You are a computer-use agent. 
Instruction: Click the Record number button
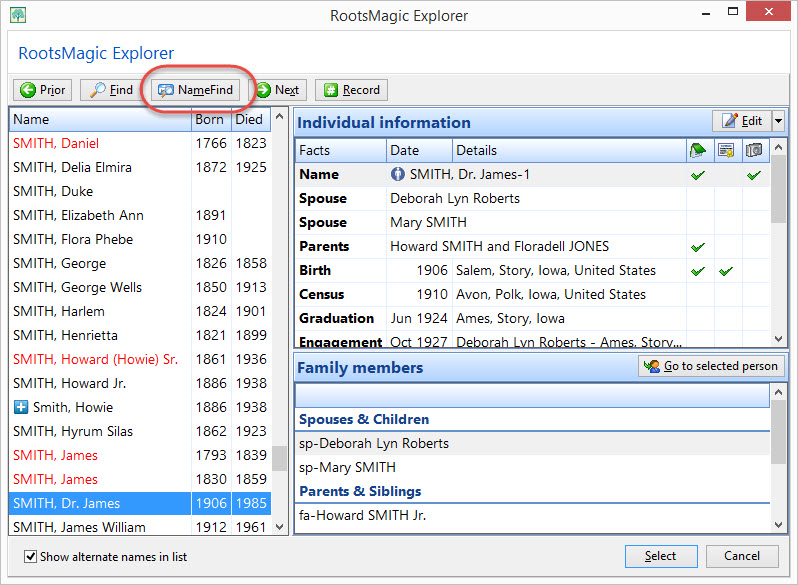point(352,90)
